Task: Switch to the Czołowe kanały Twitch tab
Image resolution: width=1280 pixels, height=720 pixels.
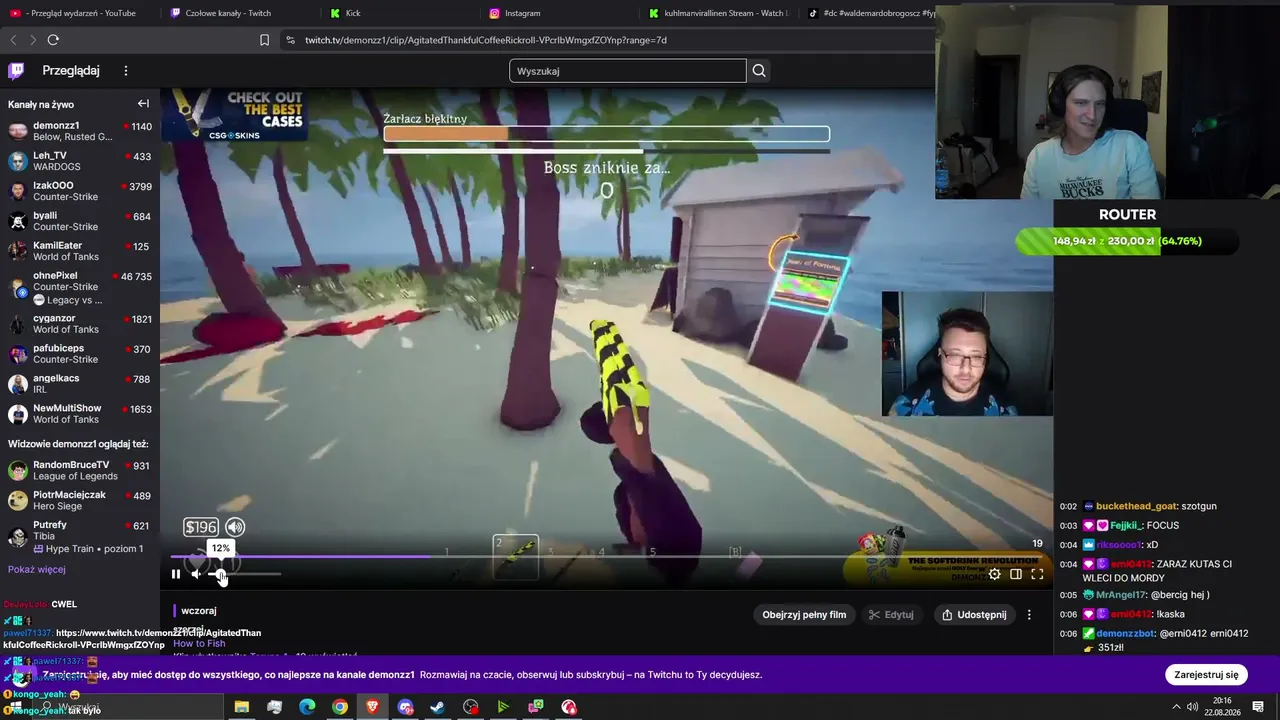Action: click(240, 13)
